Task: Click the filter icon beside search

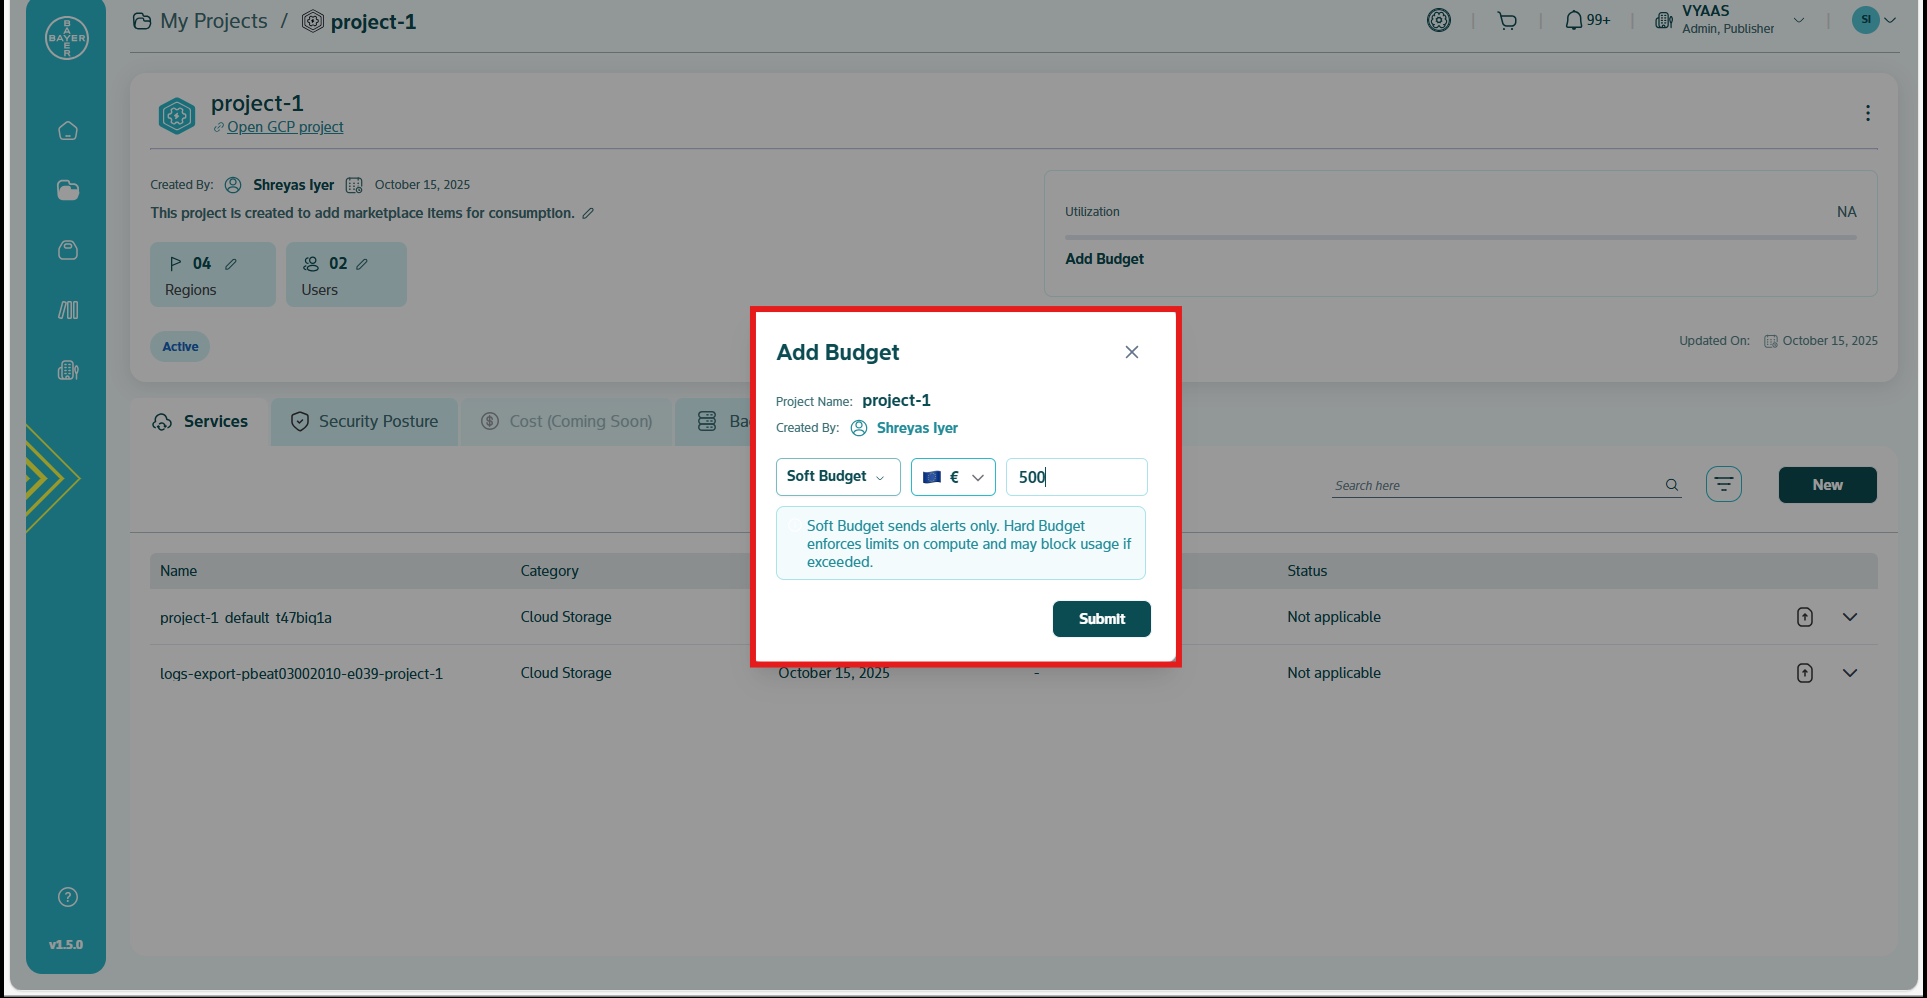Action: 1723,485
